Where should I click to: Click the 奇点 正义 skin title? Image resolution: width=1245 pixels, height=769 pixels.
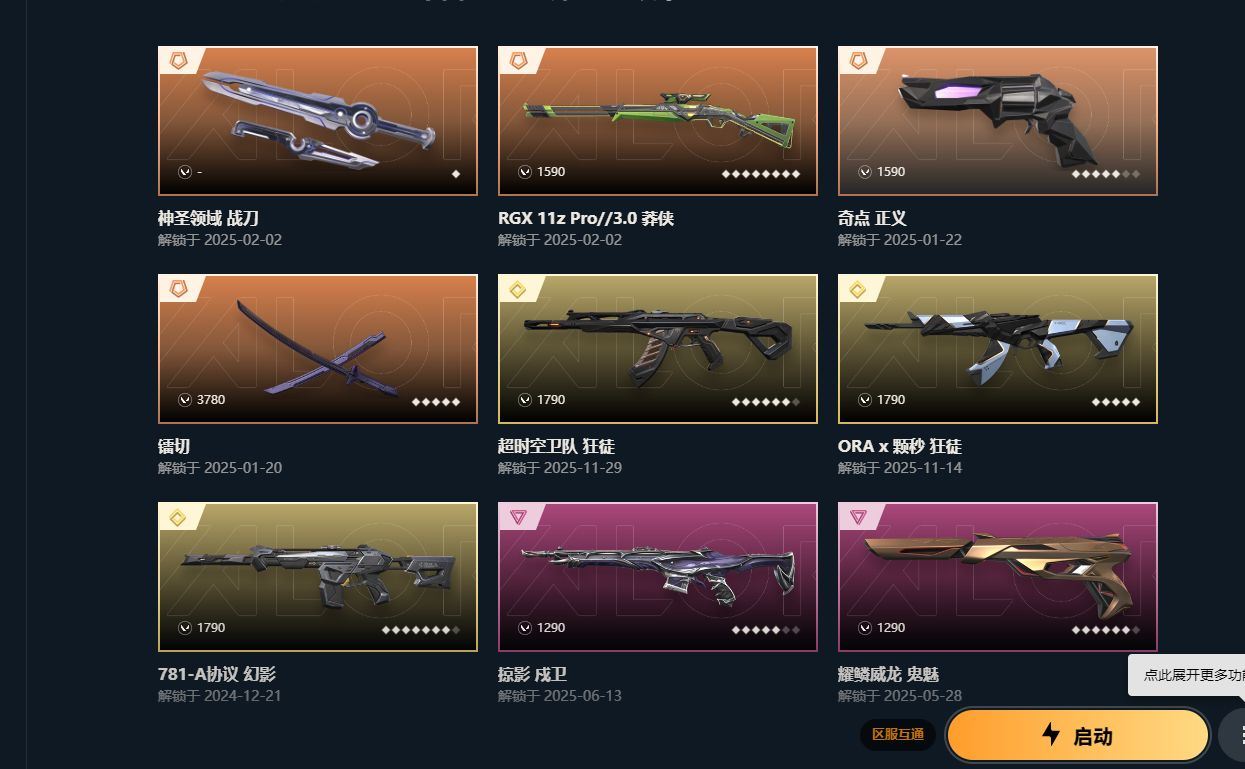pos(872,218)
